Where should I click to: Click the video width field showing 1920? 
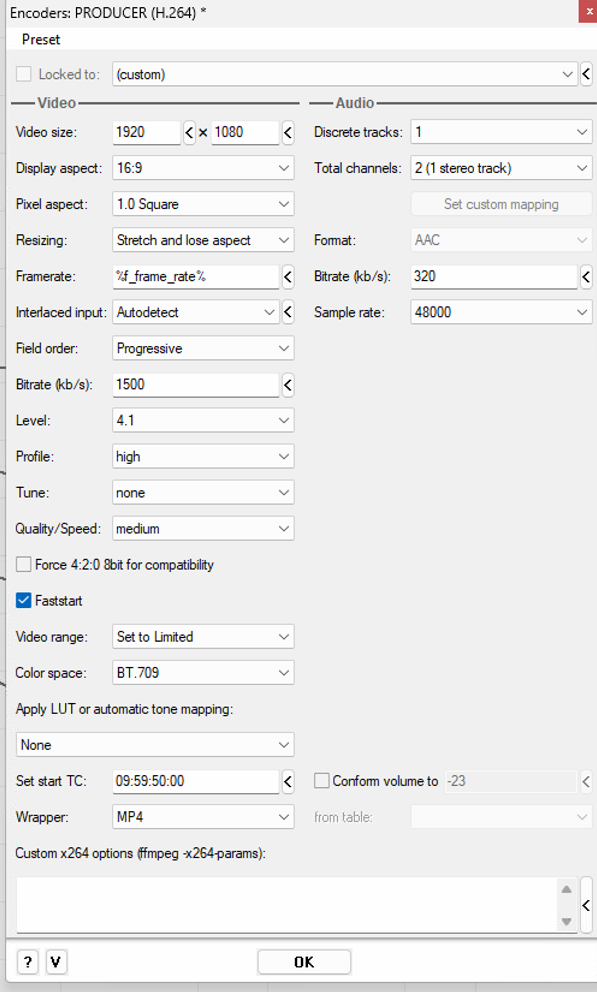coord(147,132)
